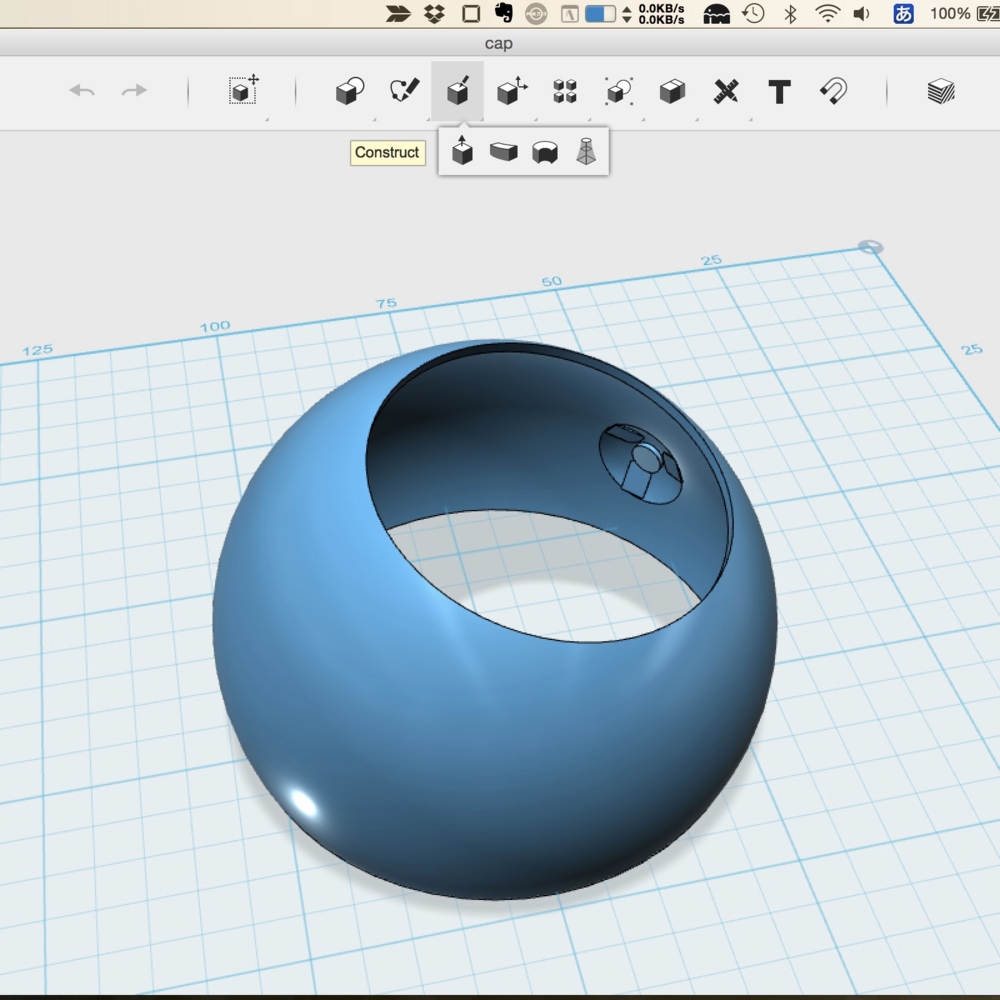Viewport: 1000px width, 1000px height.
Task: Open the volume speaker menu bar icon
Action: tap(862, 13)
